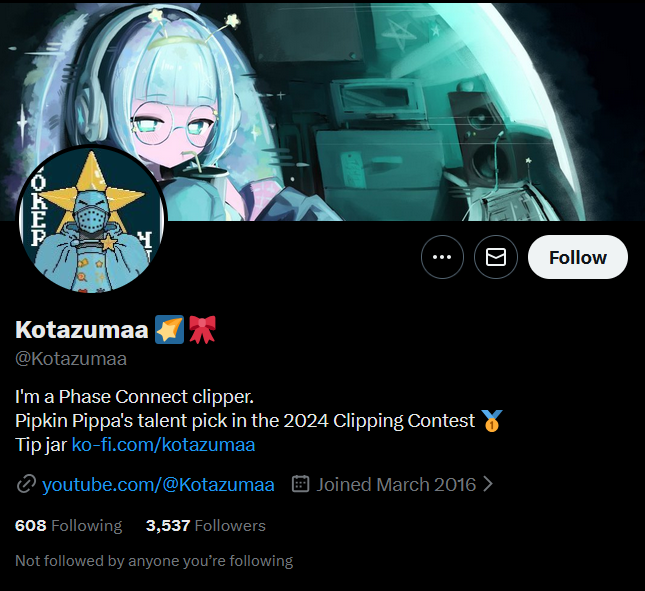Visit the youtube.com/@Kotazumaa link
The image size is (645, 591).
(x=158, y=484)
